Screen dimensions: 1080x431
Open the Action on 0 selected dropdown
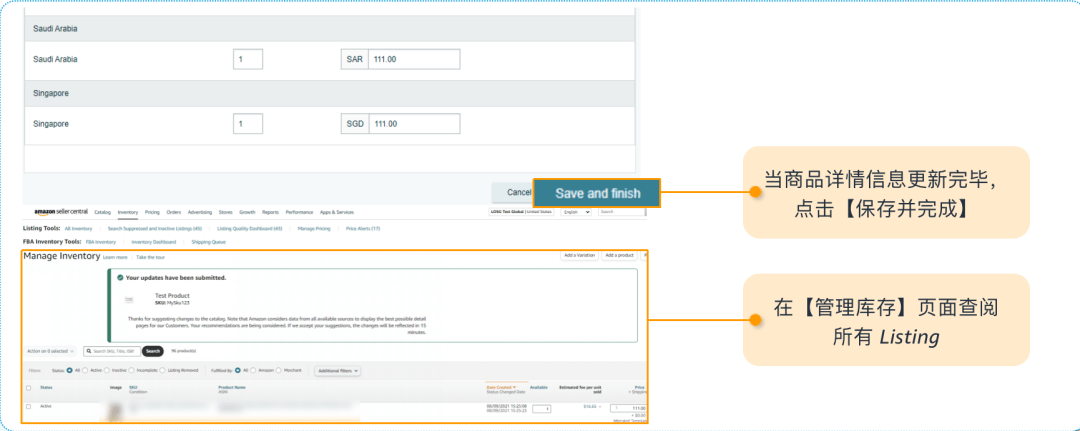tap(49, 351)
